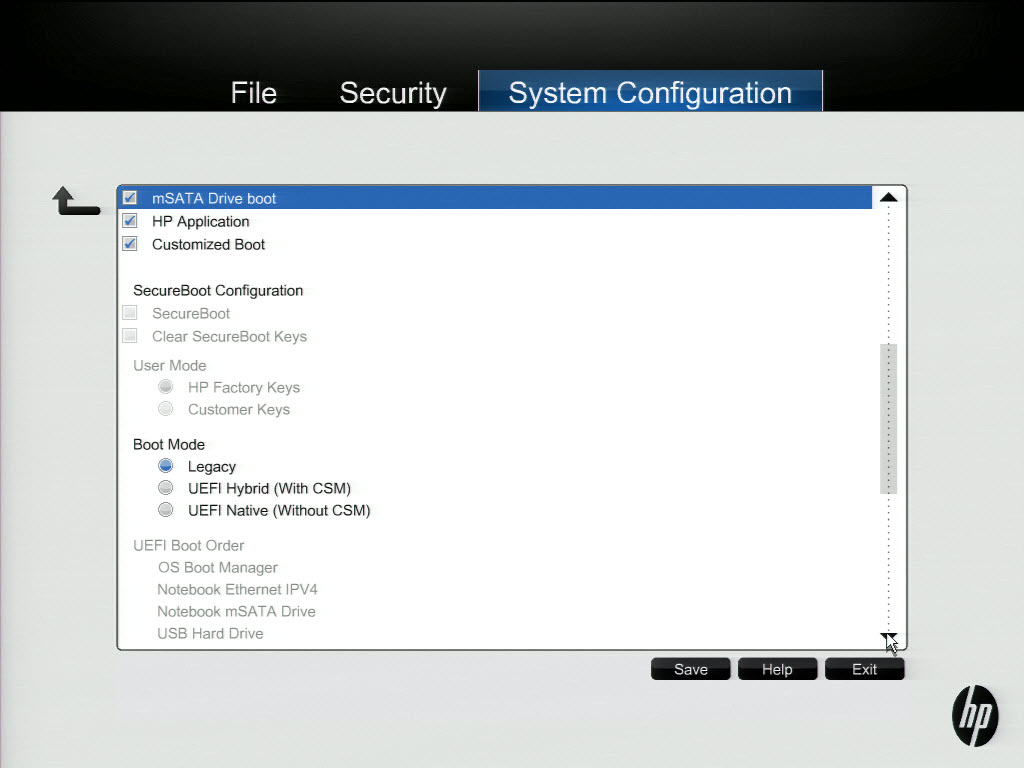Choose UEFI Hybrid (With CSM) mode

[x=166, y=488]
